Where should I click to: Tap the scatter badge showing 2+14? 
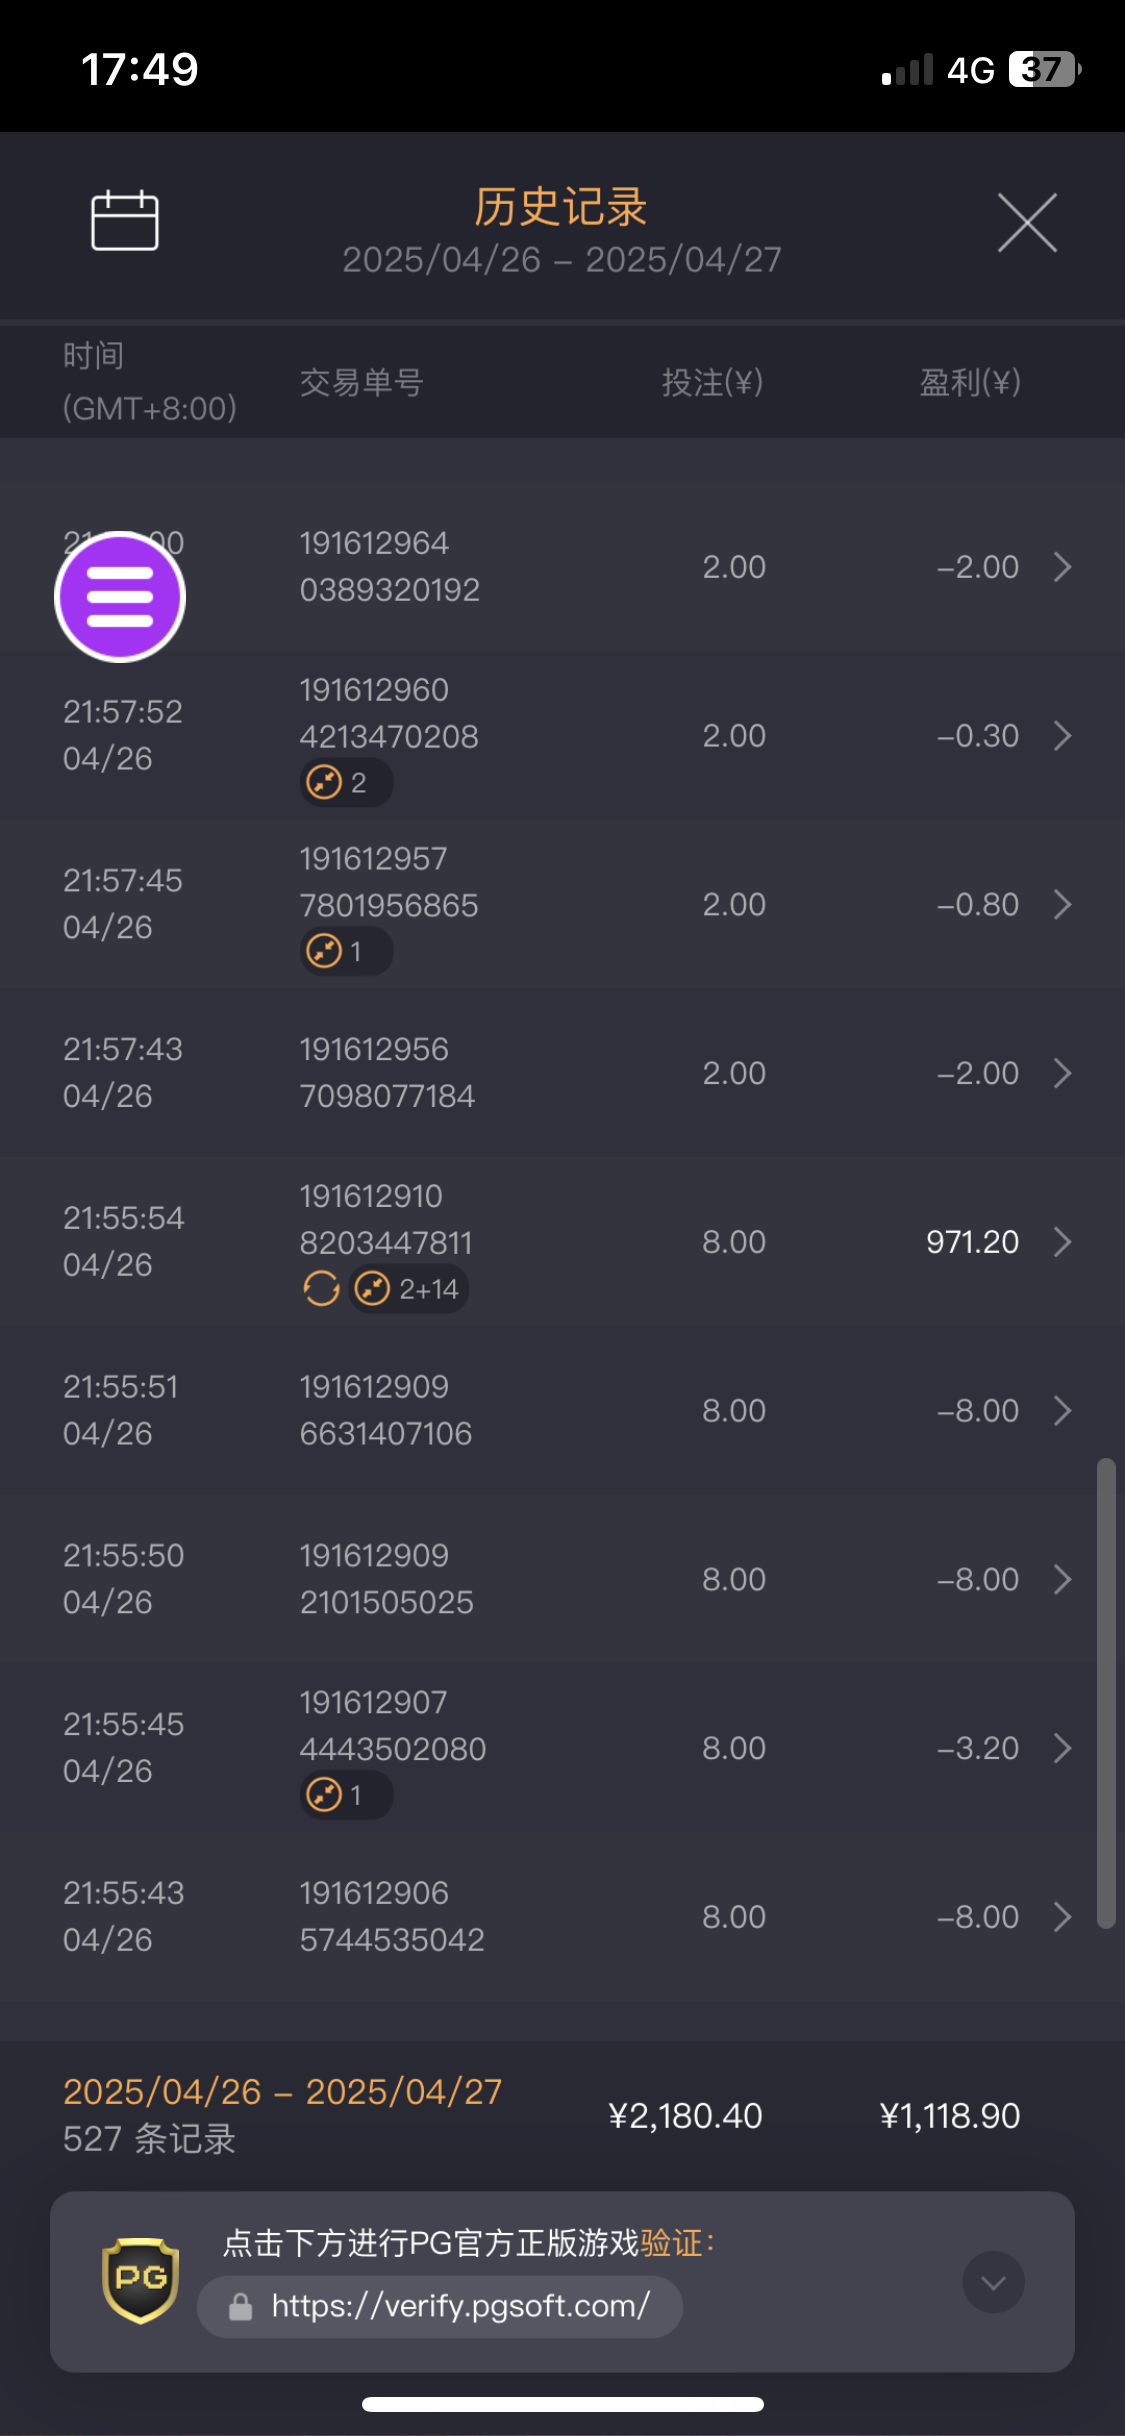click(409, 1289)
